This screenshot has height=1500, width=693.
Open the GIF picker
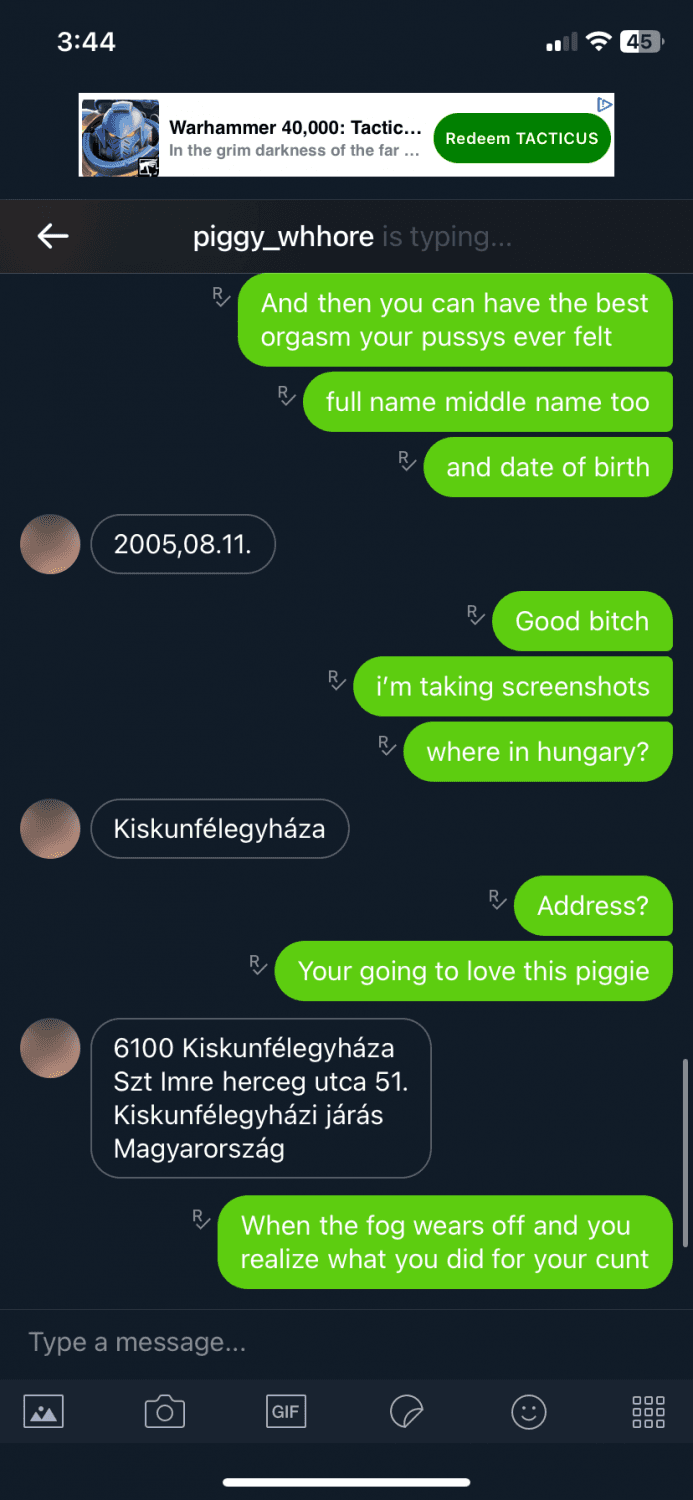pos(285,1411)
